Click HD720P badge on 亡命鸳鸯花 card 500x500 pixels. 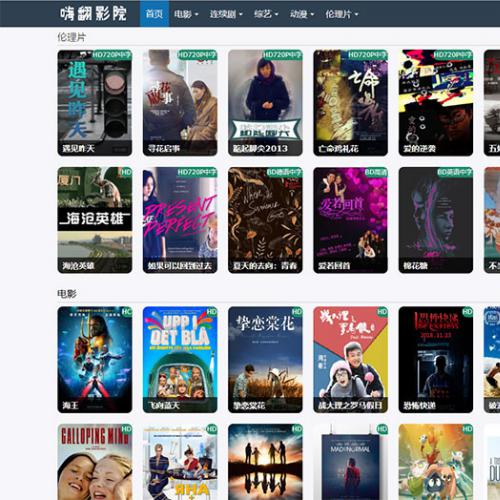tap(368, 55)
